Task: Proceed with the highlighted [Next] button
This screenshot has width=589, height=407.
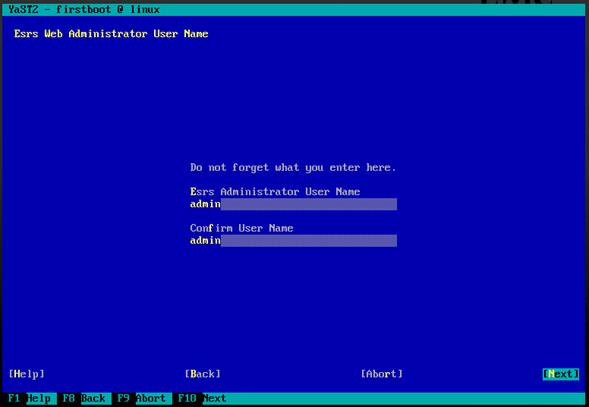Action: tap(561, 374)
